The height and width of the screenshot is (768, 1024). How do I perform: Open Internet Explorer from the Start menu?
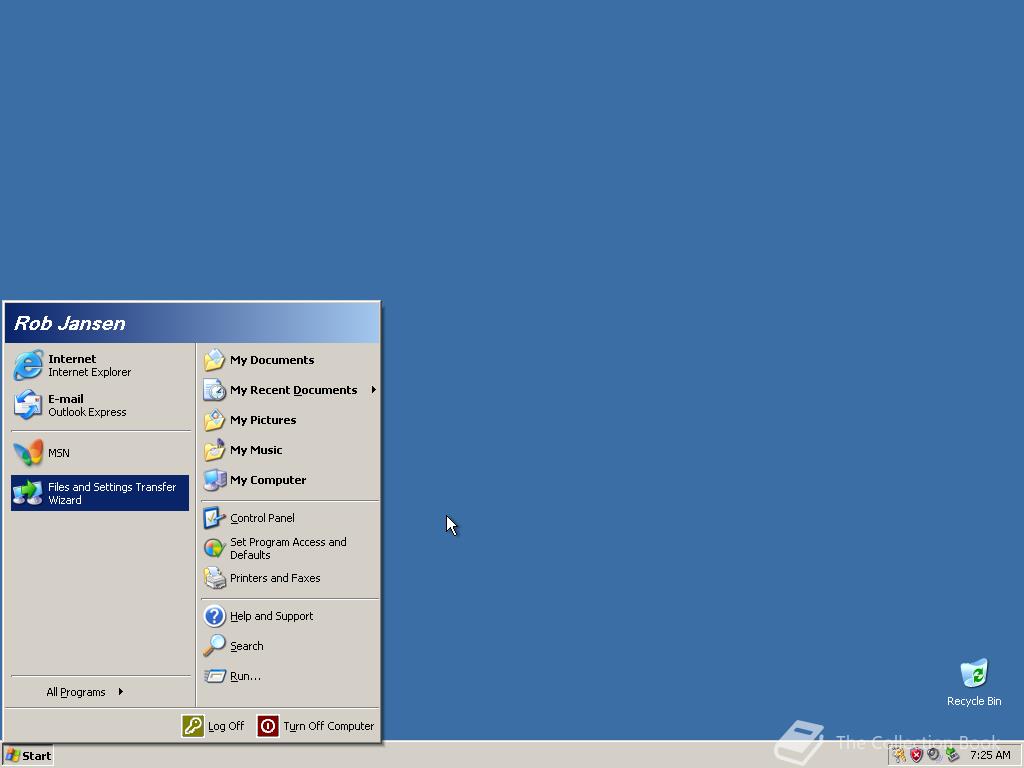point(100,365)
